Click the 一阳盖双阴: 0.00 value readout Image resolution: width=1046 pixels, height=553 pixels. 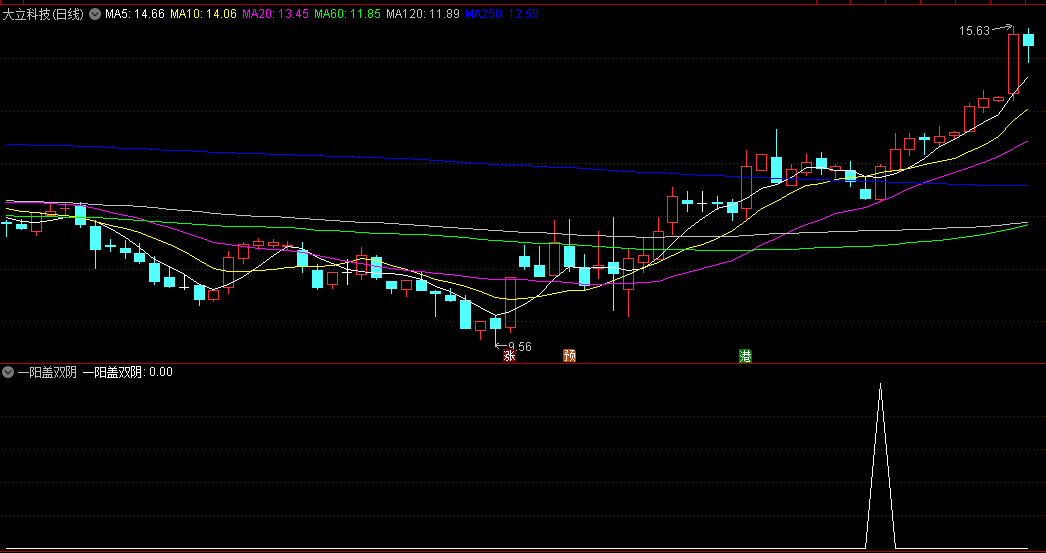click(128, 372)
